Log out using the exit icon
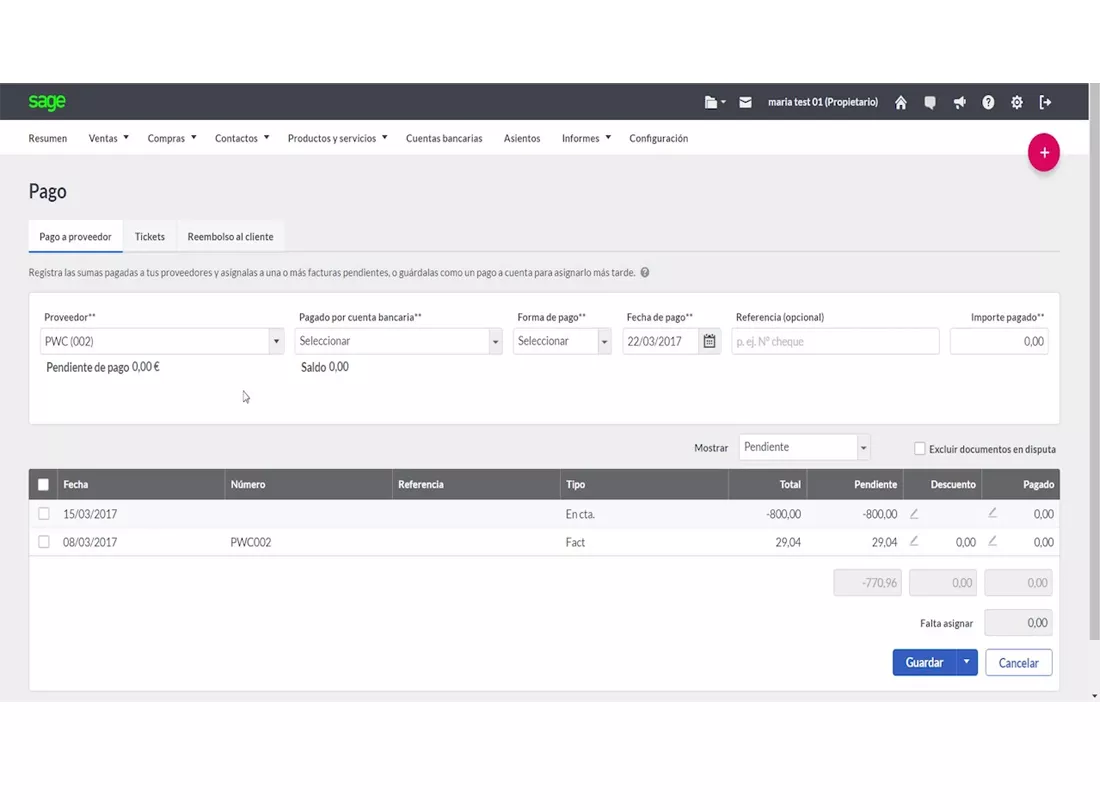The height and width of the screenshot is (810, 1100). coord(1045,102)
